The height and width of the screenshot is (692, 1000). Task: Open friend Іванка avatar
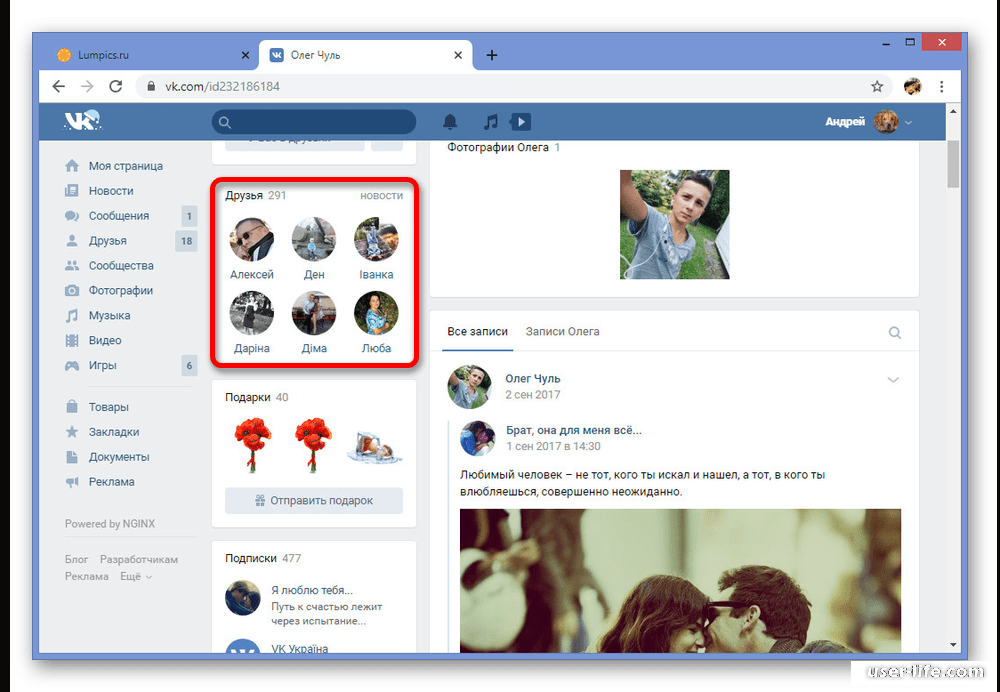376,240
